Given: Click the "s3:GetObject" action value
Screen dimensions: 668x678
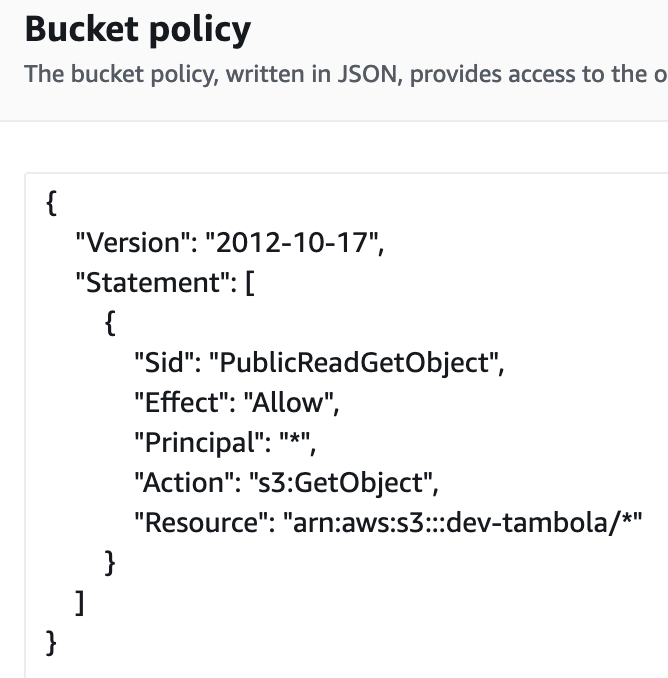Looking at the screenshot, I should (x=335, y=483).
